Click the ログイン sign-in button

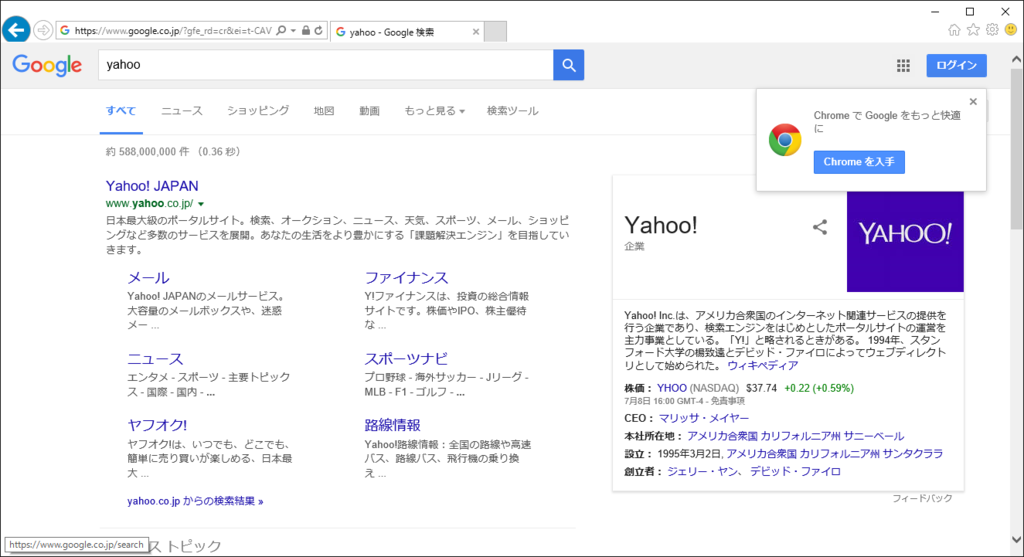[x=956, y=65]
